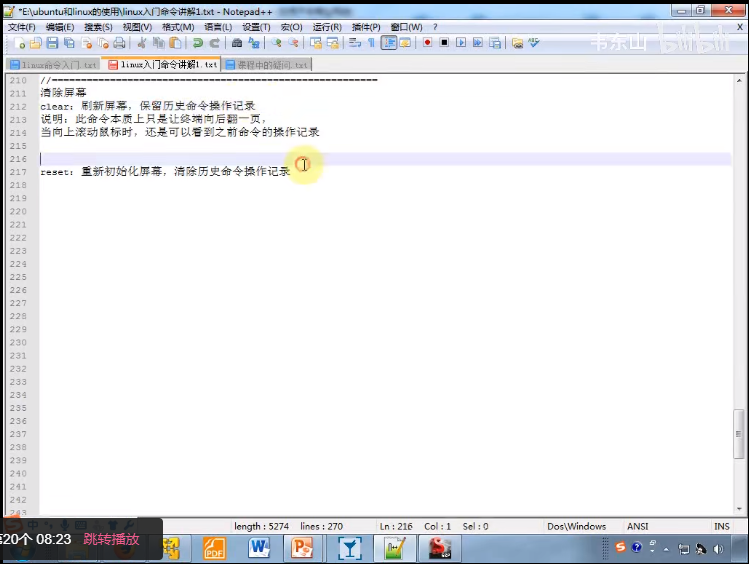This screenshot has height=564, width=749.
Task: Close document with menu bar X button
Action: [739, 27]
